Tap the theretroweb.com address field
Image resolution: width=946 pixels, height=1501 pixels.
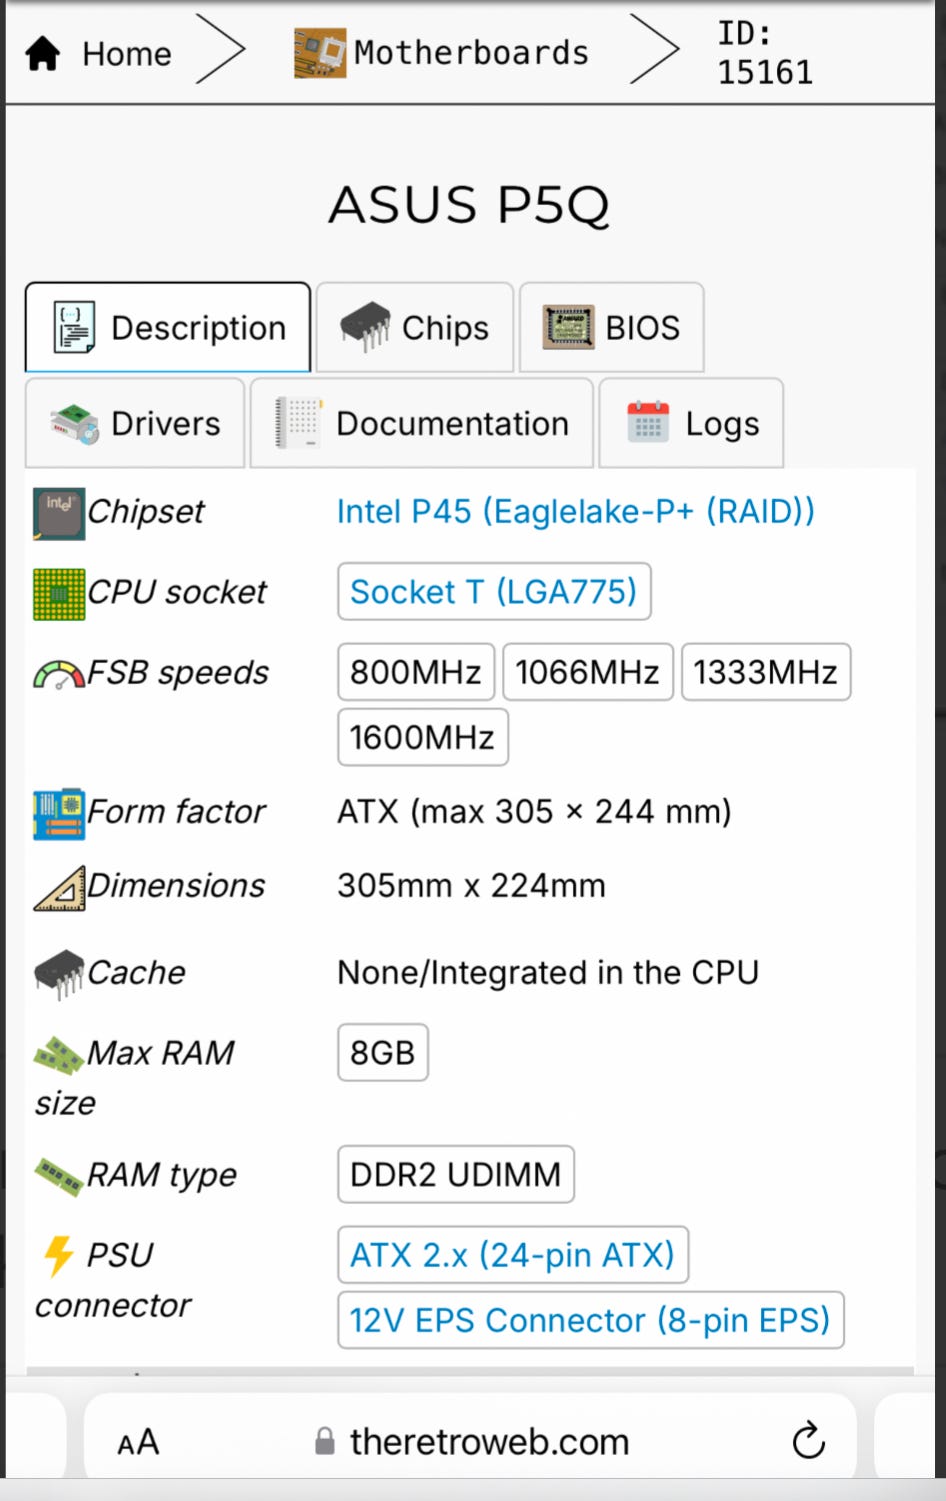471,1441
